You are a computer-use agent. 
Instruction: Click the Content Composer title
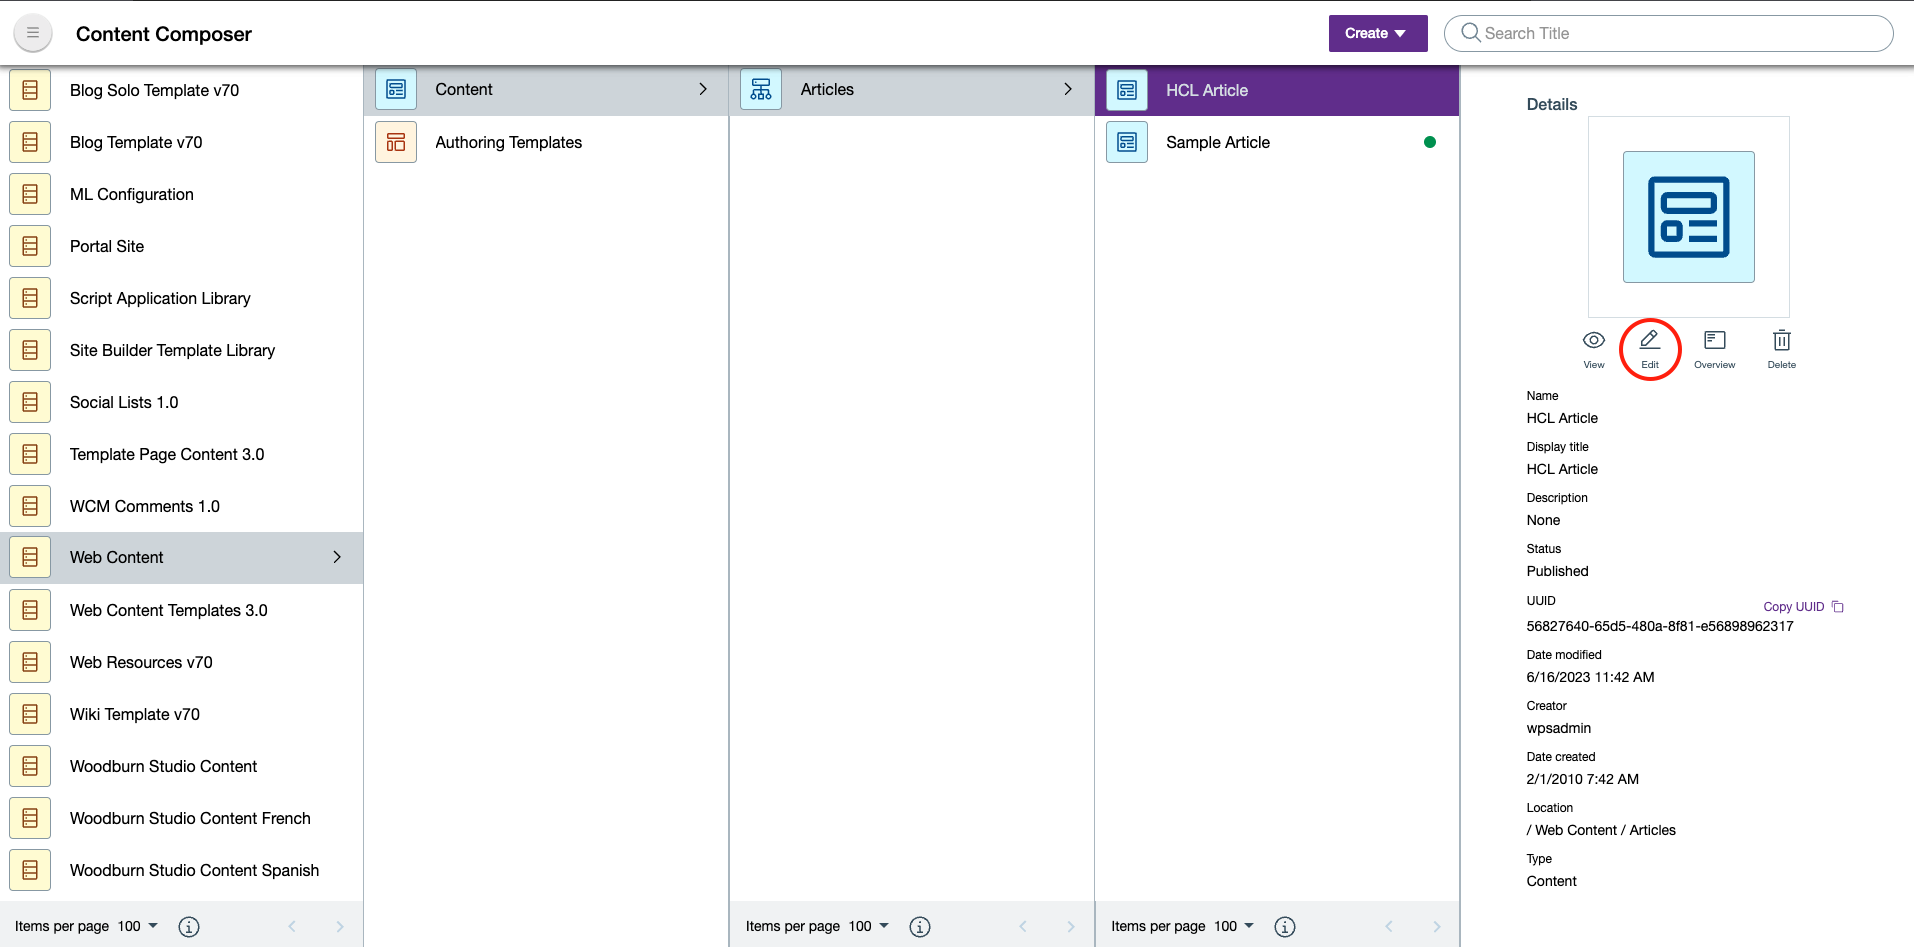coord(164,34)
